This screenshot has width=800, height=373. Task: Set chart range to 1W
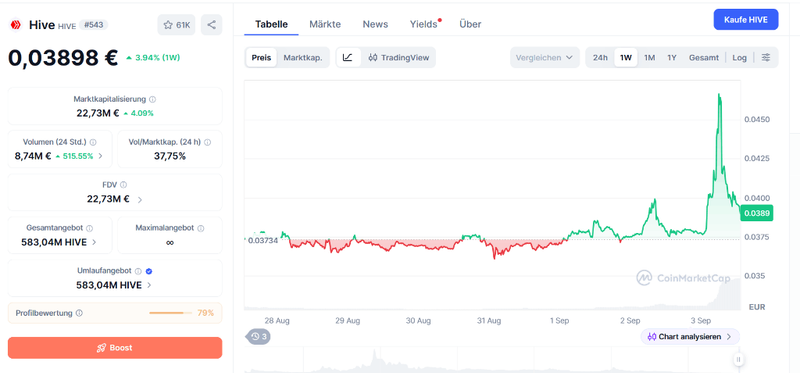626,58
